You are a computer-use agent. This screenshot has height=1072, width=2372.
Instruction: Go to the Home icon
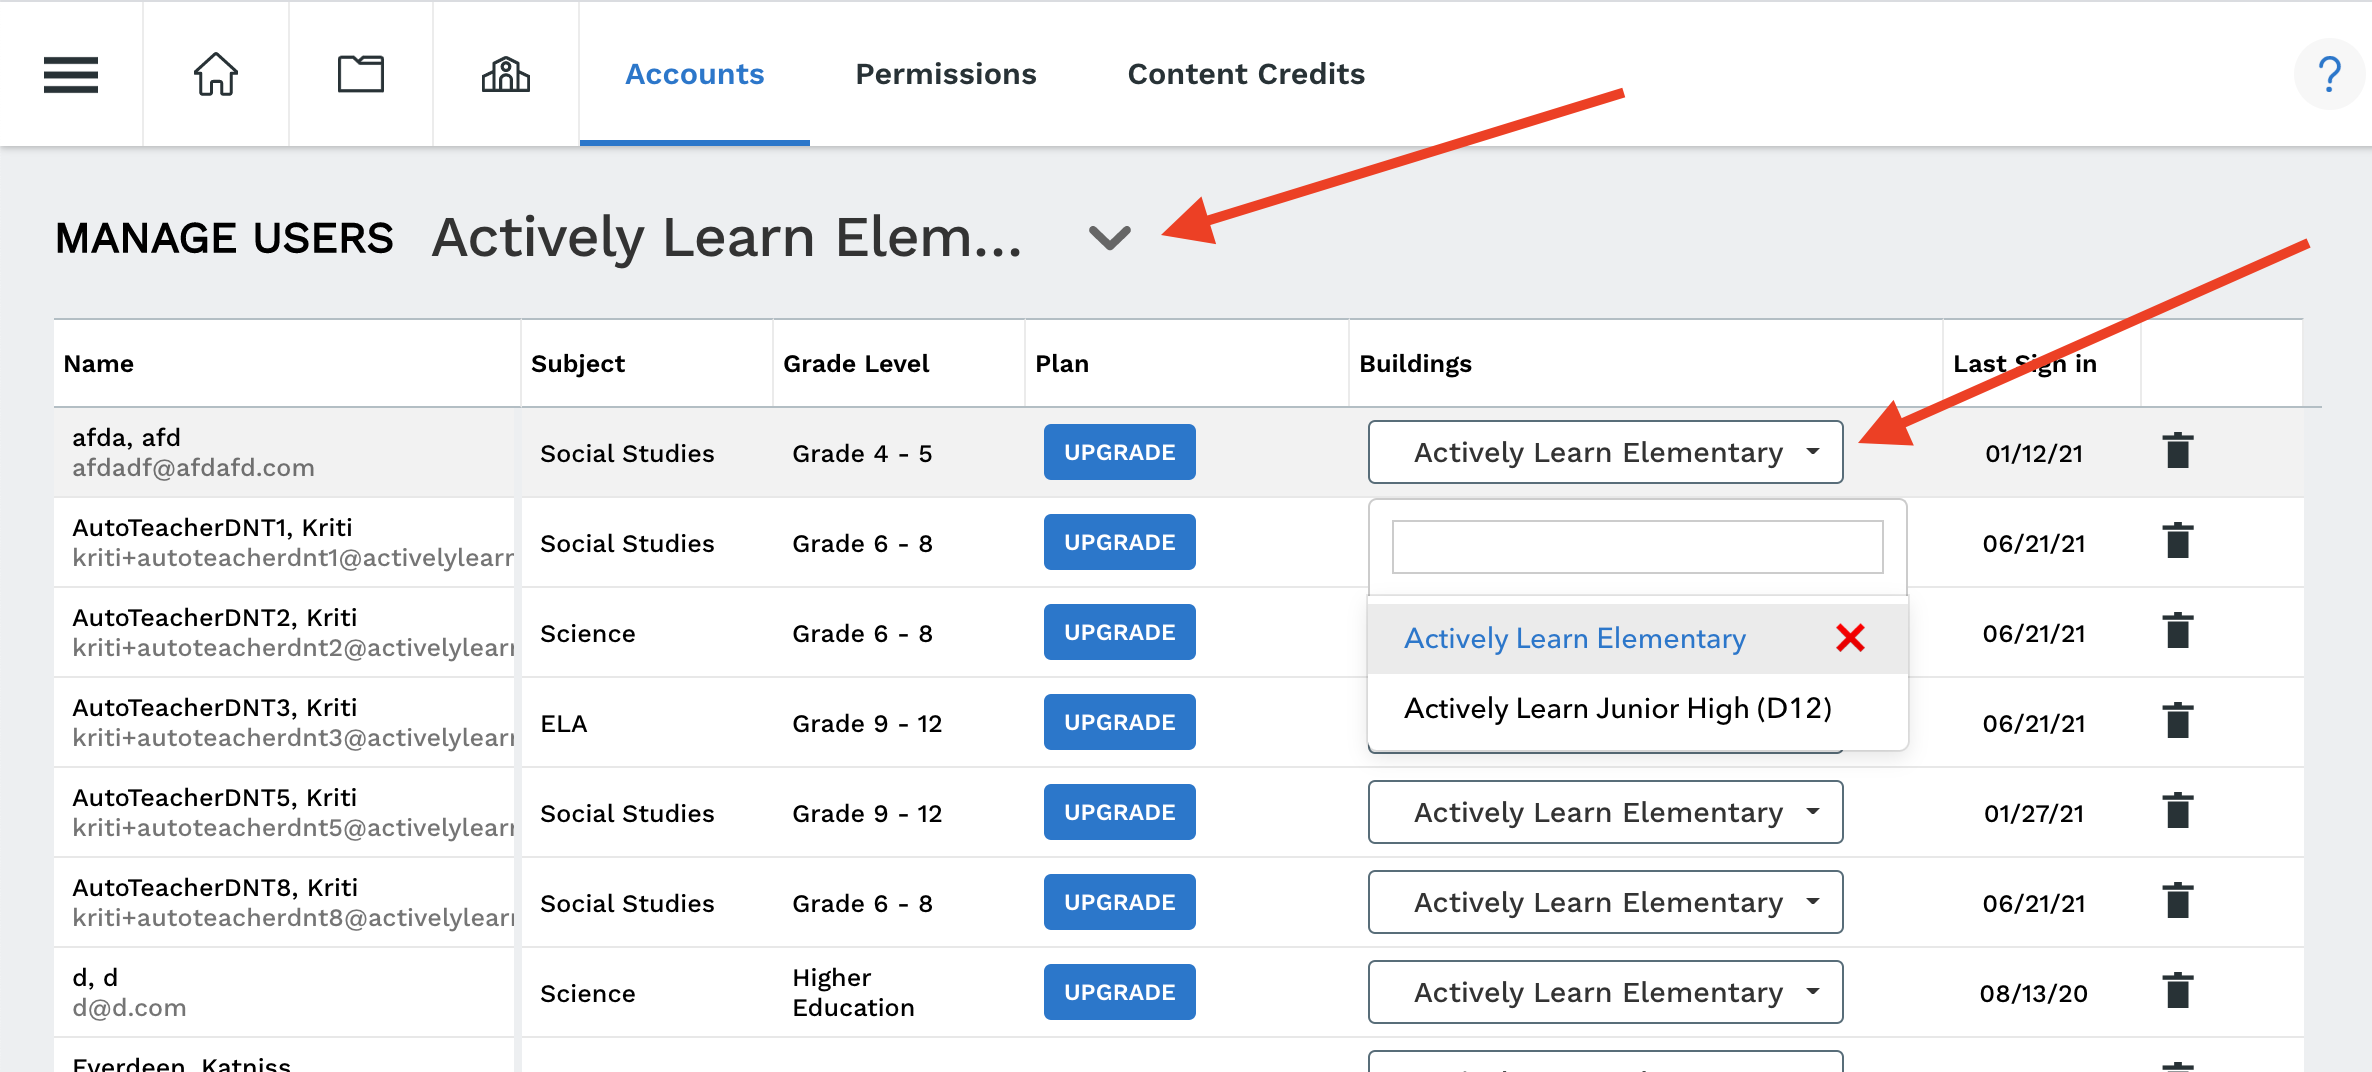[x=216, y=74]
